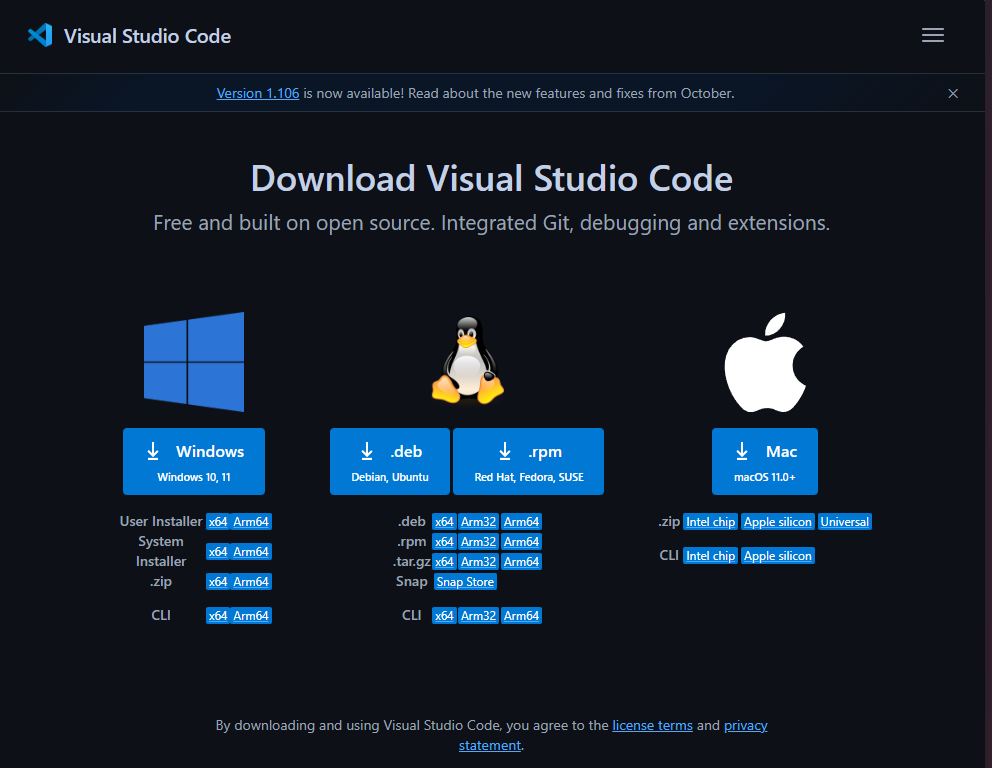
Task: Select Arm64 for Windows System Installer
Action: tap(251, 552)
